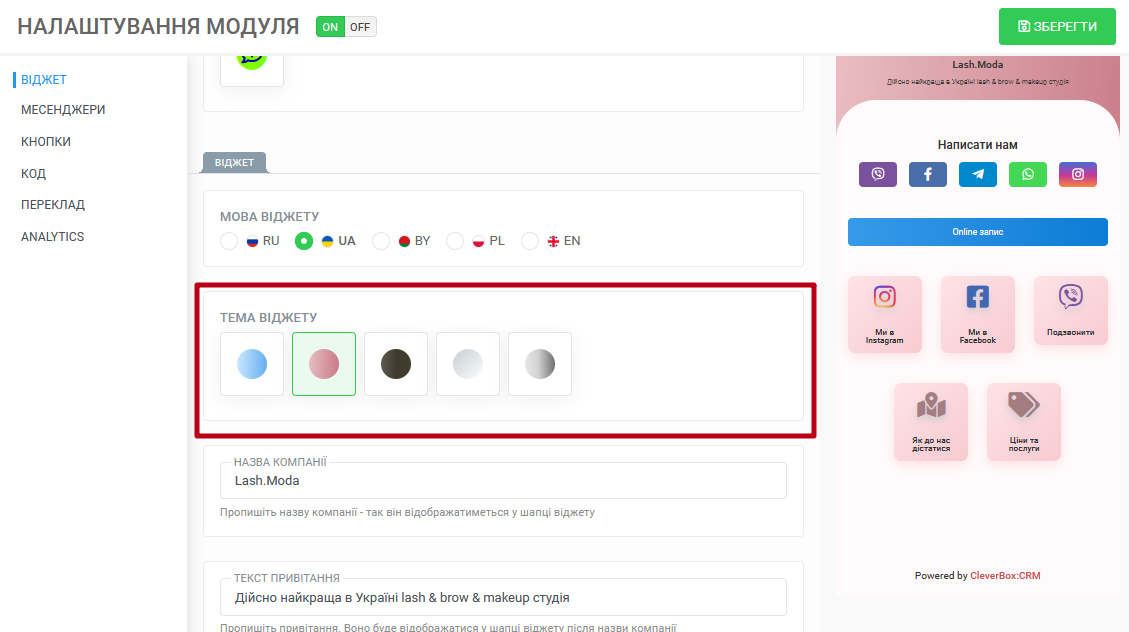Click the Facebook messenger icon under Написати нам

click(927, 174)
